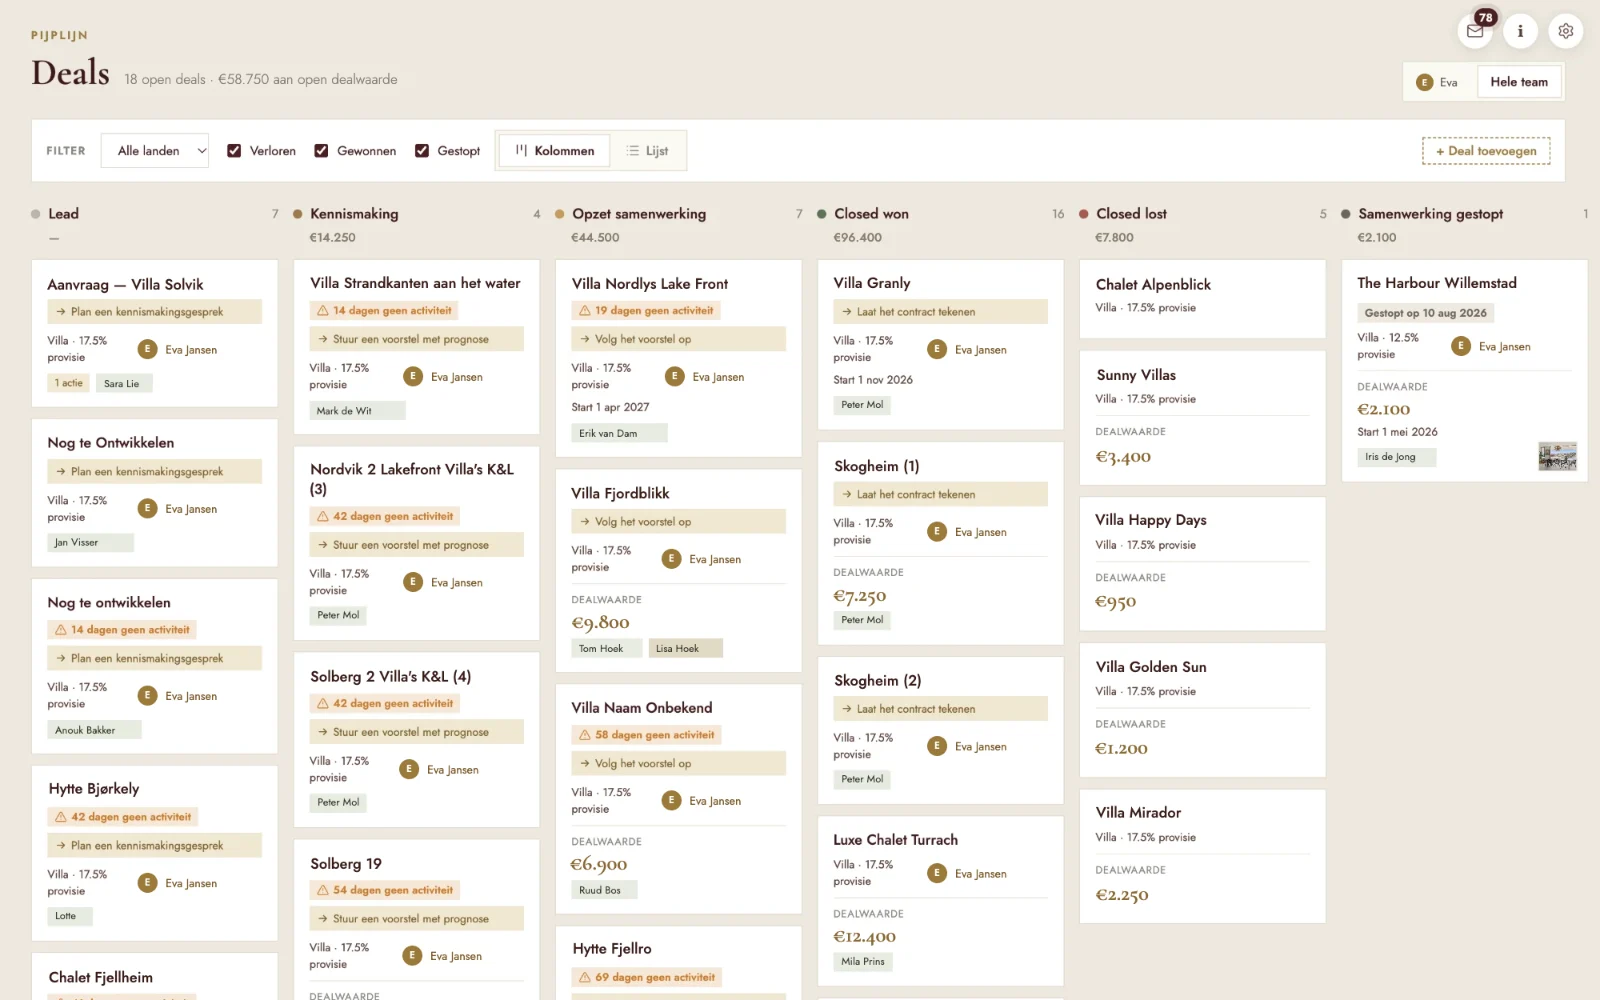Screen dimensions: 1600x1000
Task: Click warning icon on Hytte Bjørkely card
Action: [x=61, y=817]
